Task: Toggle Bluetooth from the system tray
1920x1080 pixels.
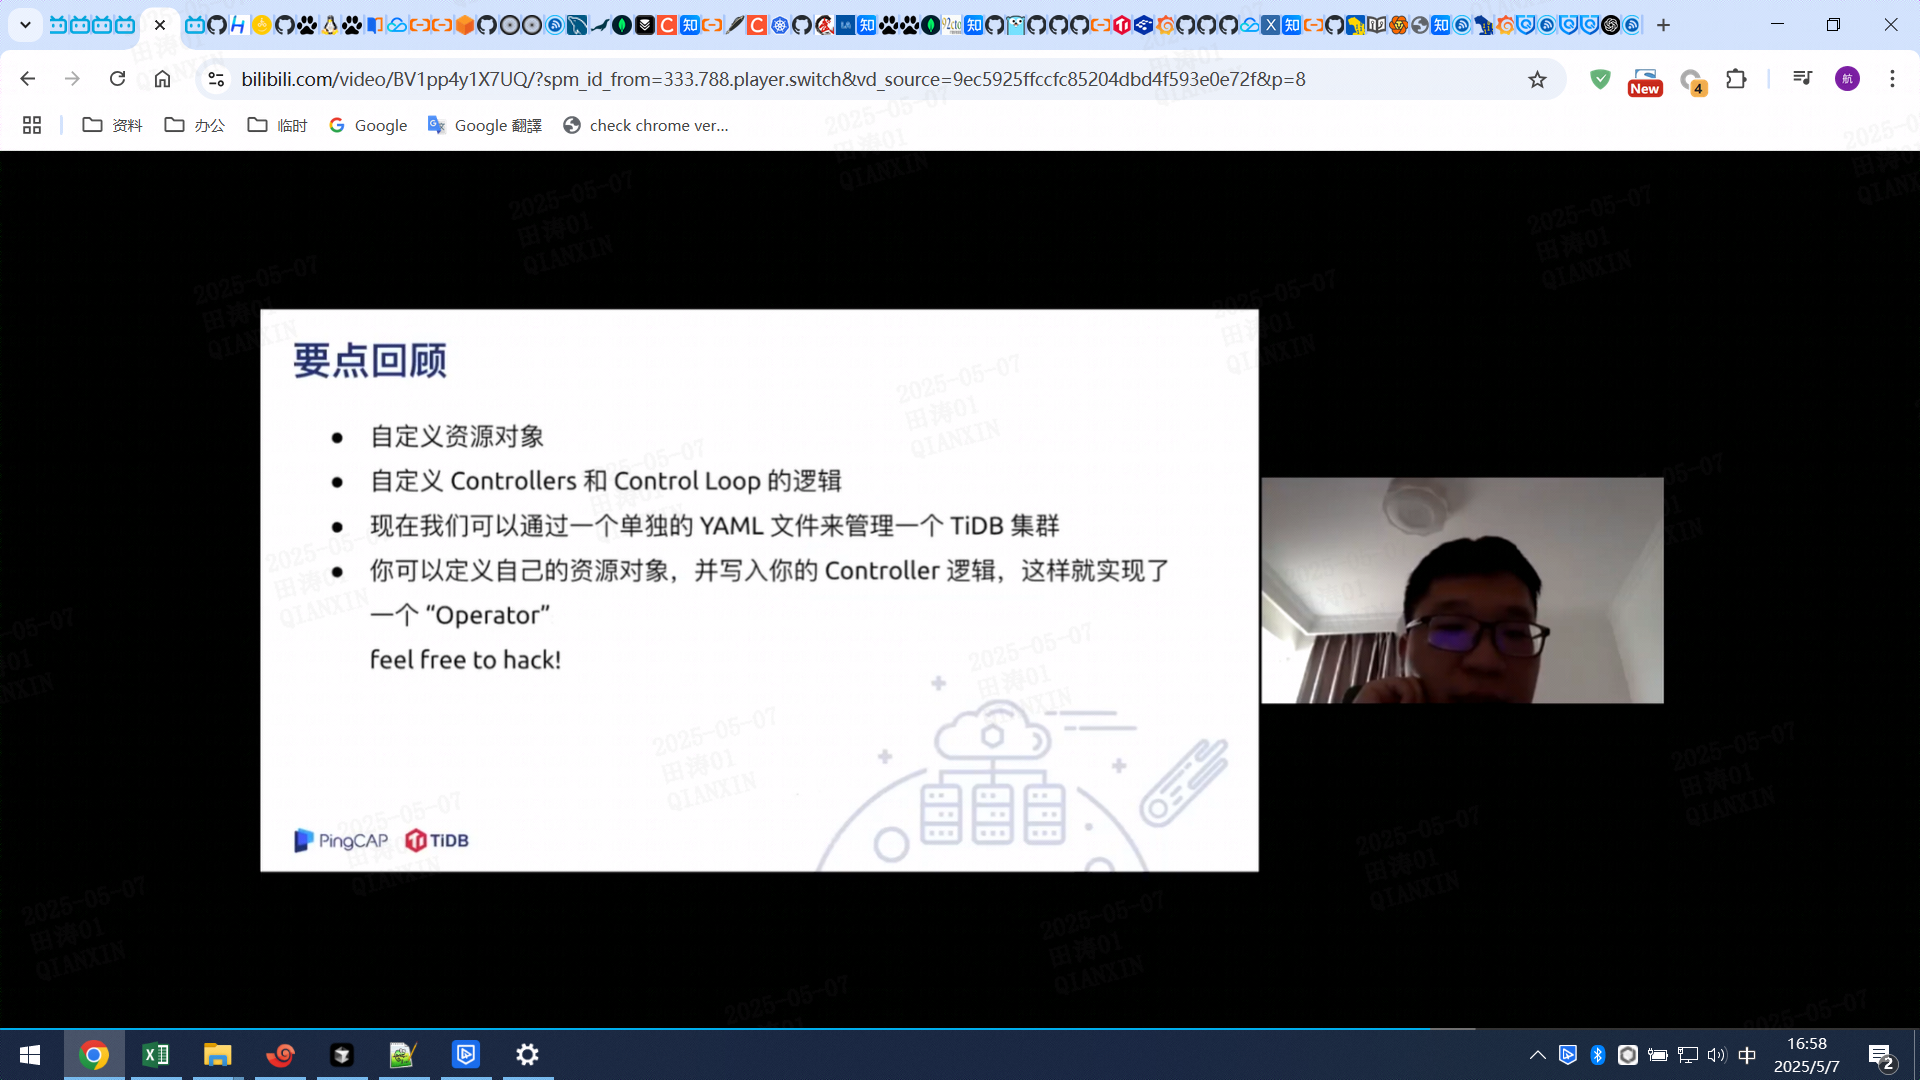Action: [1598, 1055]
